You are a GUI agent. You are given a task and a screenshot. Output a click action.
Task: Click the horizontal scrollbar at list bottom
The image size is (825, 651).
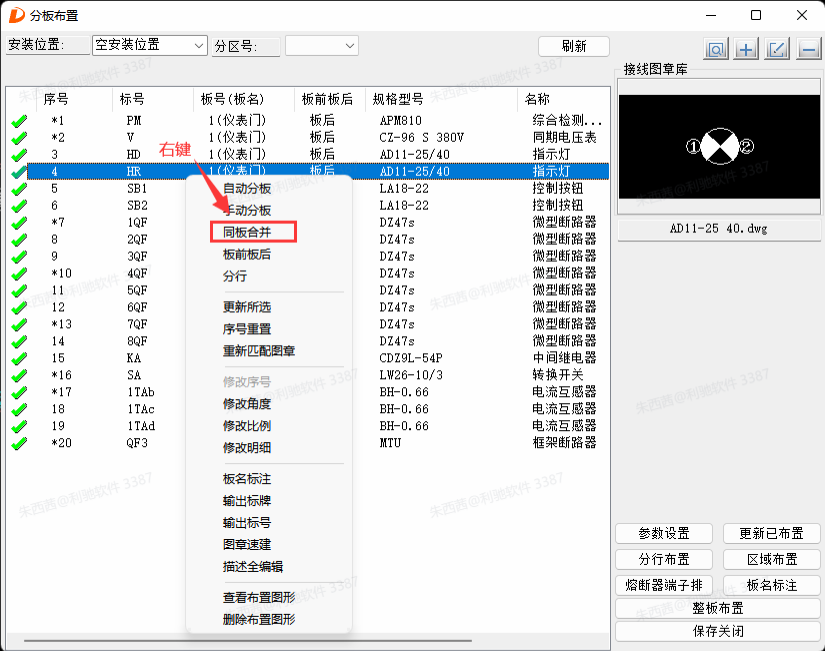click(247, 641)
